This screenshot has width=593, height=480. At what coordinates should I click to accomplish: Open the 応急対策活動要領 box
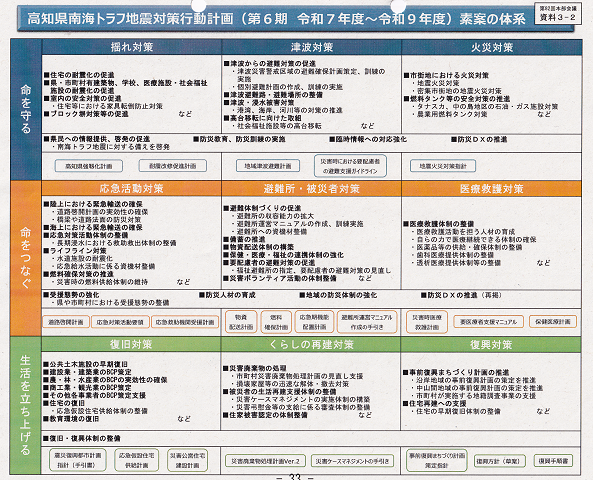tap(120, 322)
